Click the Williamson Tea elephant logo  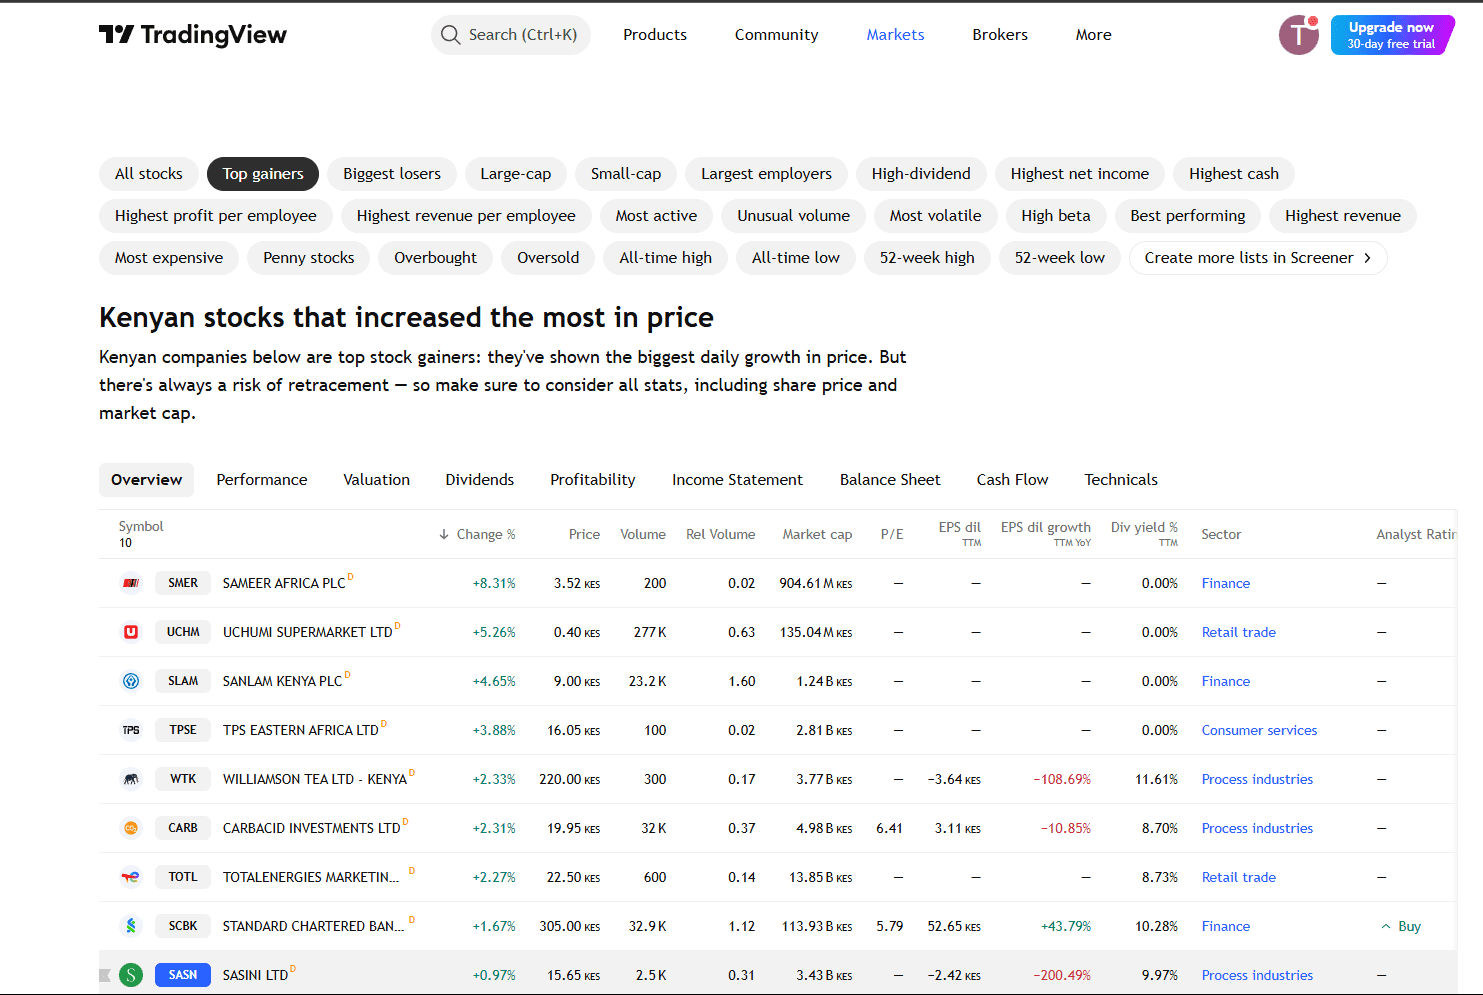point(131,779)
